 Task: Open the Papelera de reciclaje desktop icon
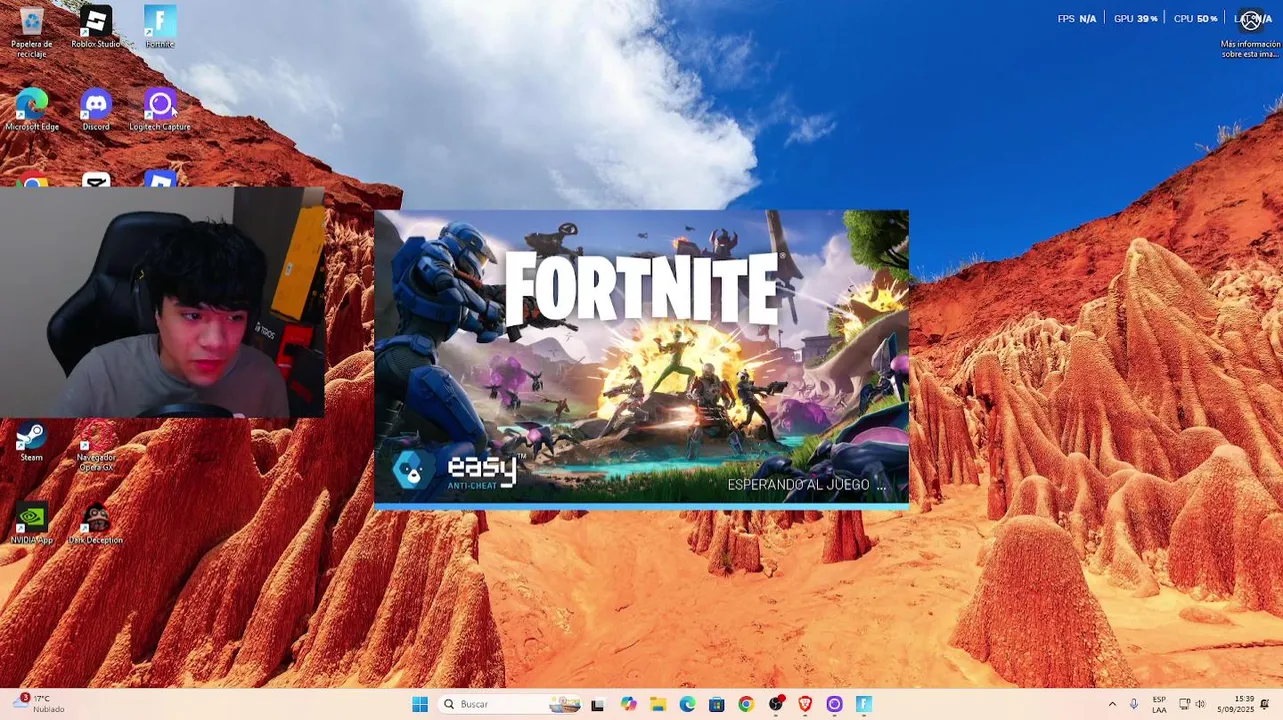pos(32,31)
